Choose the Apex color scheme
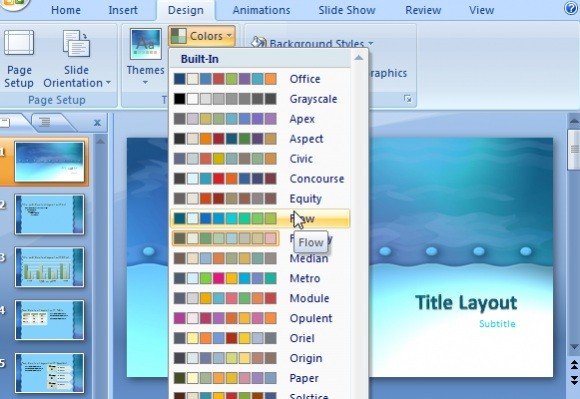Image resolution: width=580 pixels, height=399 pixels. click(260, 119)
